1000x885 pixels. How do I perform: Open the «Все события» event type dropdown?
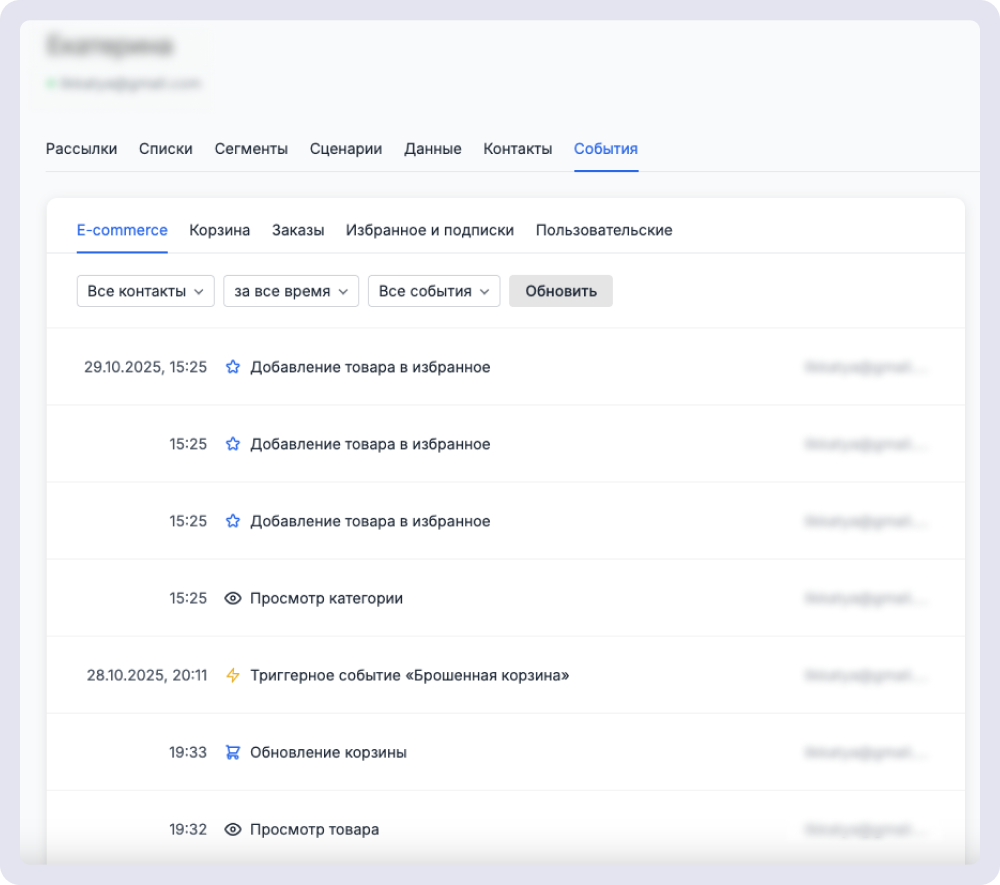point(433,291)
